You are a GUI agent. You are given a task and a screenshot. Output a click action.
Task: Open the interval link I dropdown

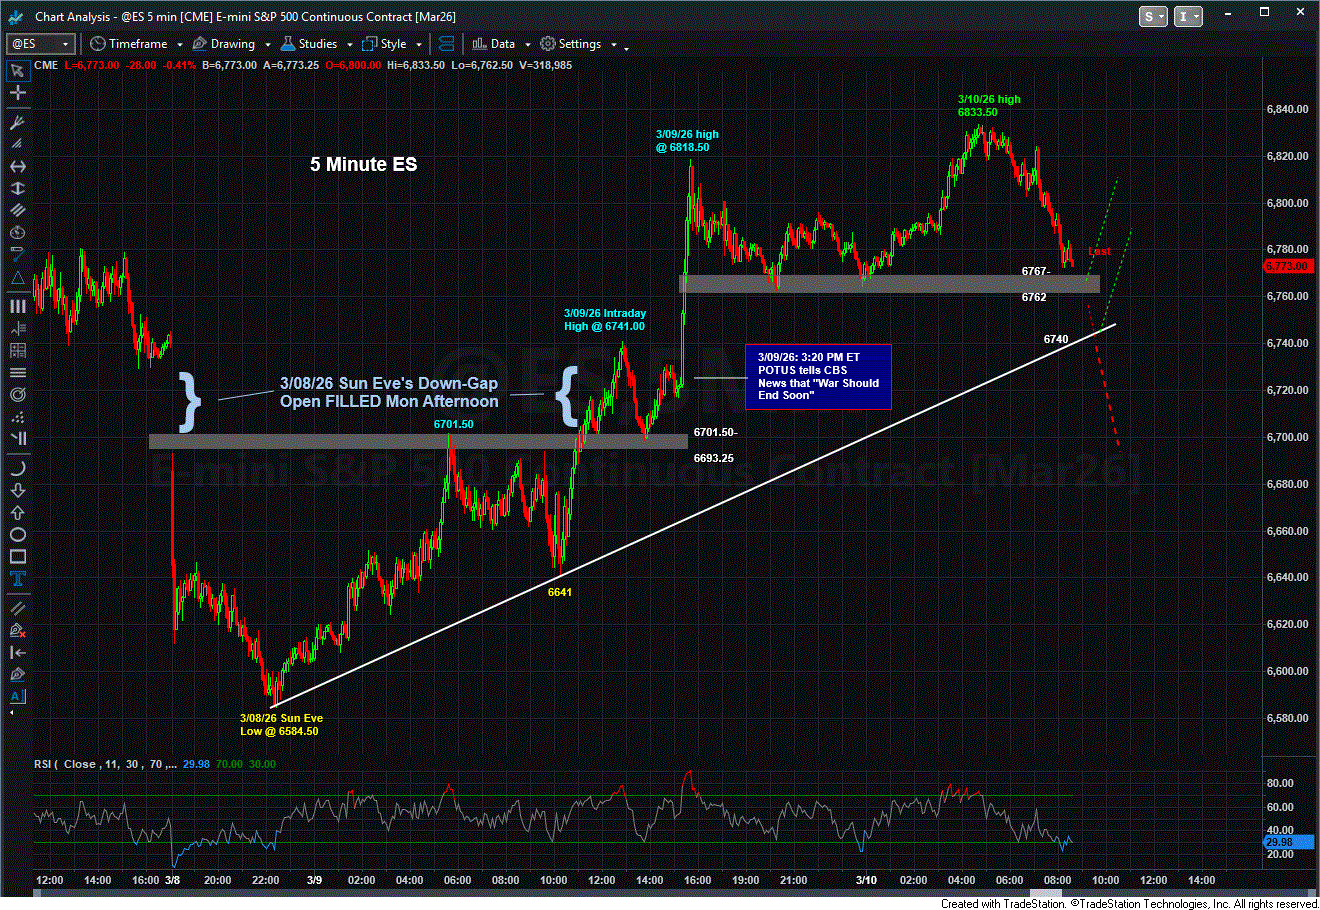tap(1189, 16)
